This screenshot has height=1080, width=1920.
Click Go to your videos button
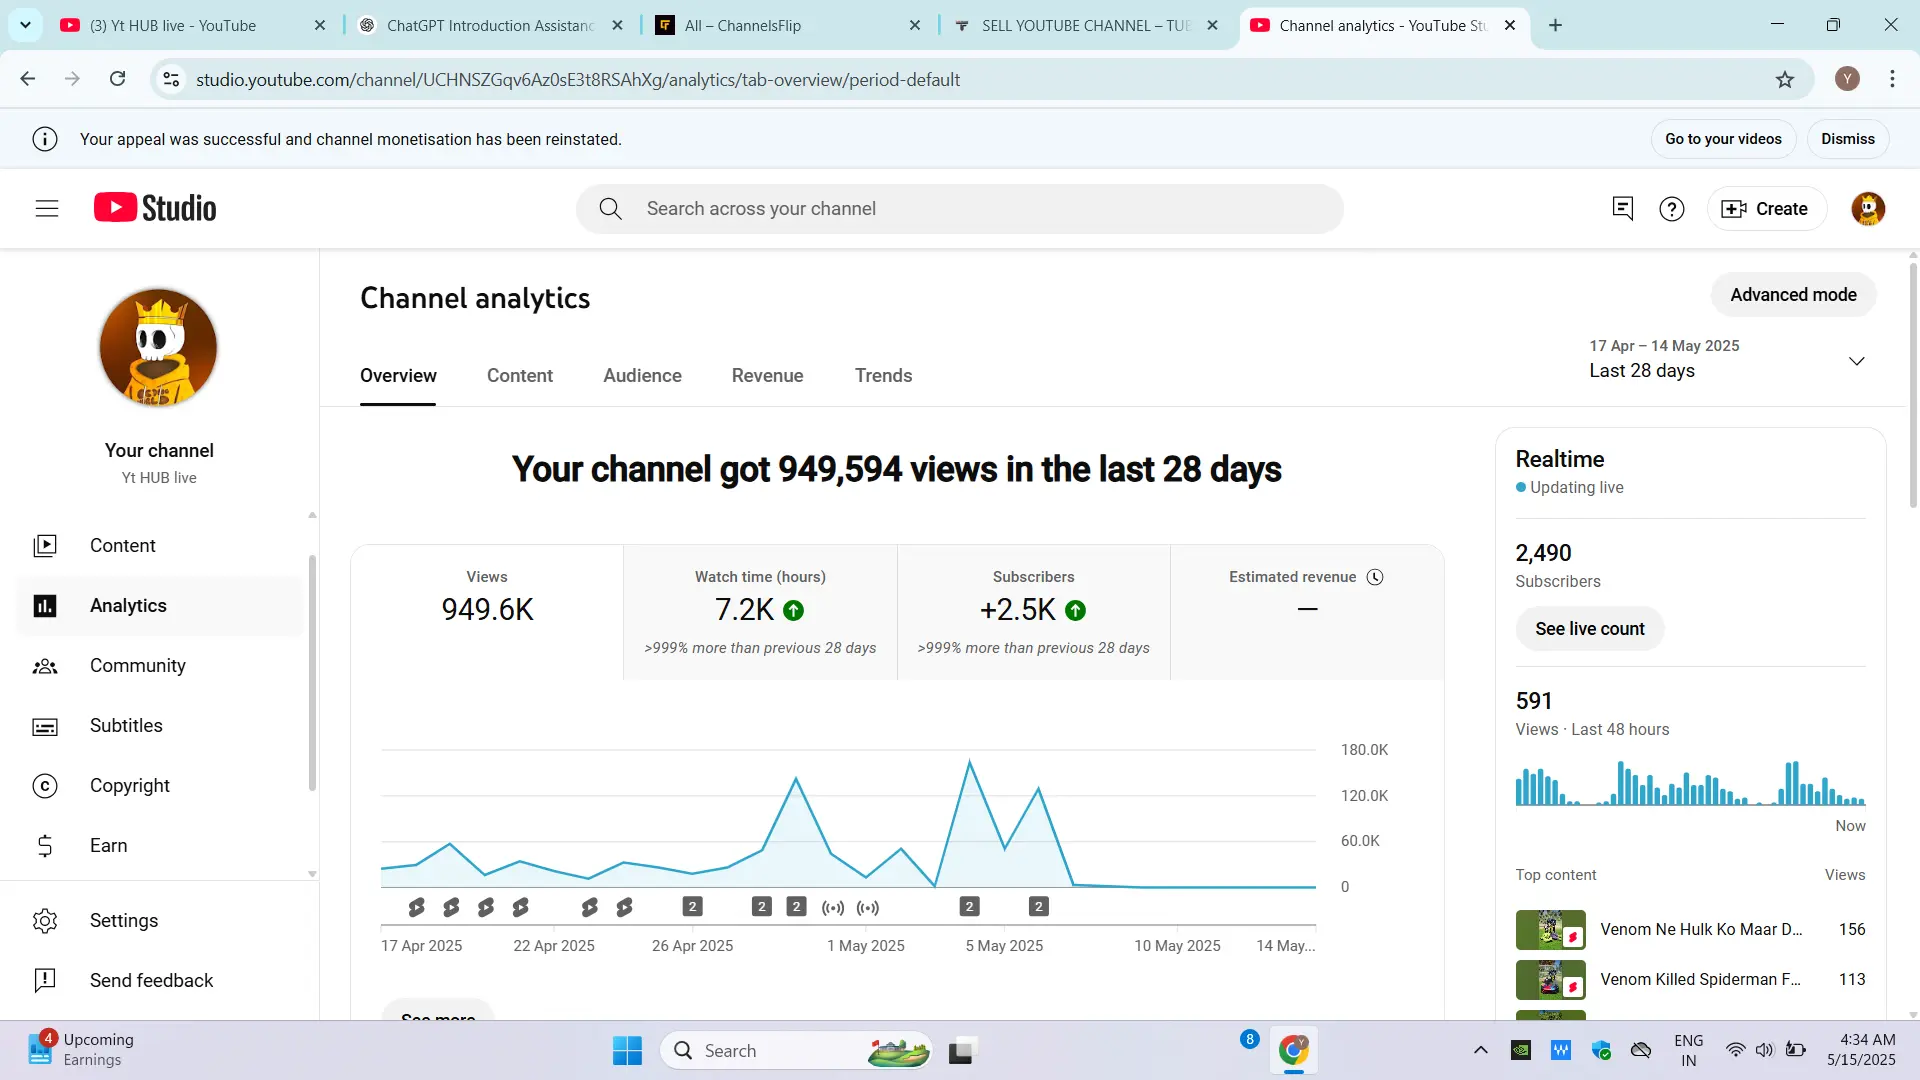pyautogui.click(x=1723, y=139)
